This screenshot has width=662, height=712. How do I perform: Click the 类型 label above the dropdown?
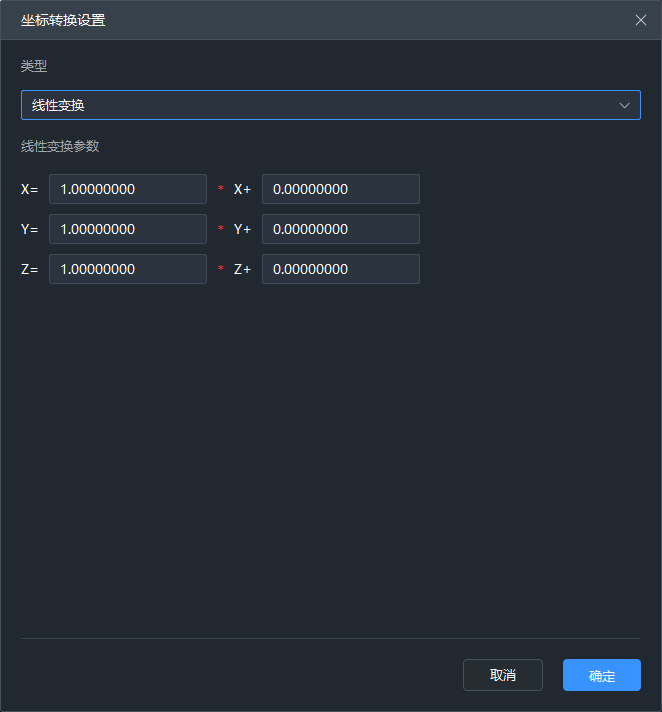coord(34,66)
